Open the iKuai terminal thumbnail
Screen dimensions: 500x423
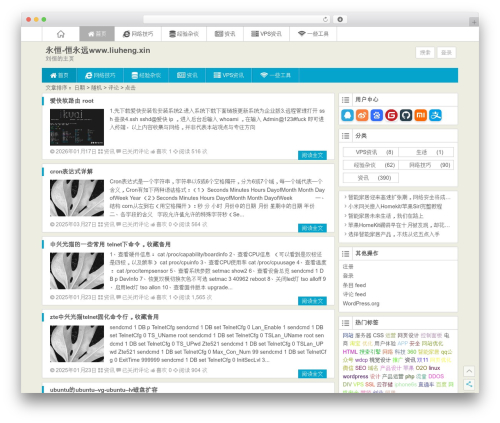[x=77, y=127]
